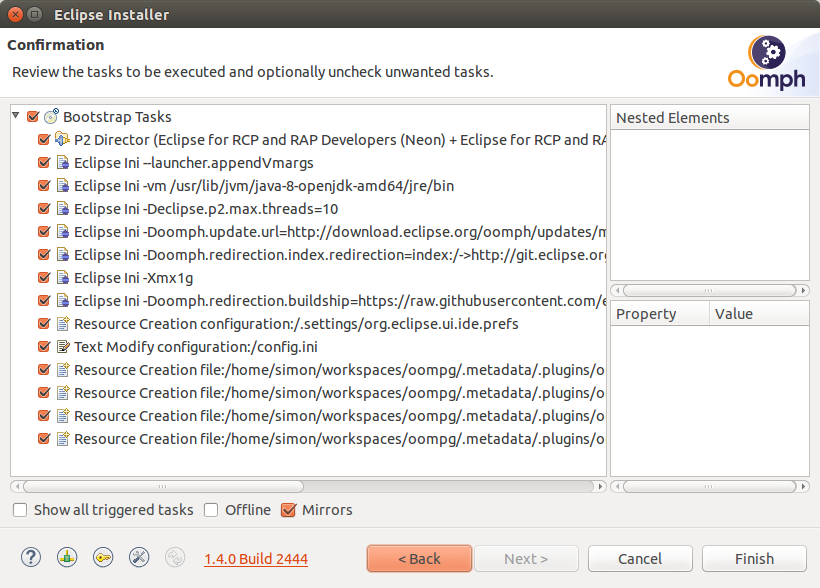Uncheck Resource Creation configuration prefs checkbox
Viewport: 820px width, 588px height.
click(x=44, y=324)
